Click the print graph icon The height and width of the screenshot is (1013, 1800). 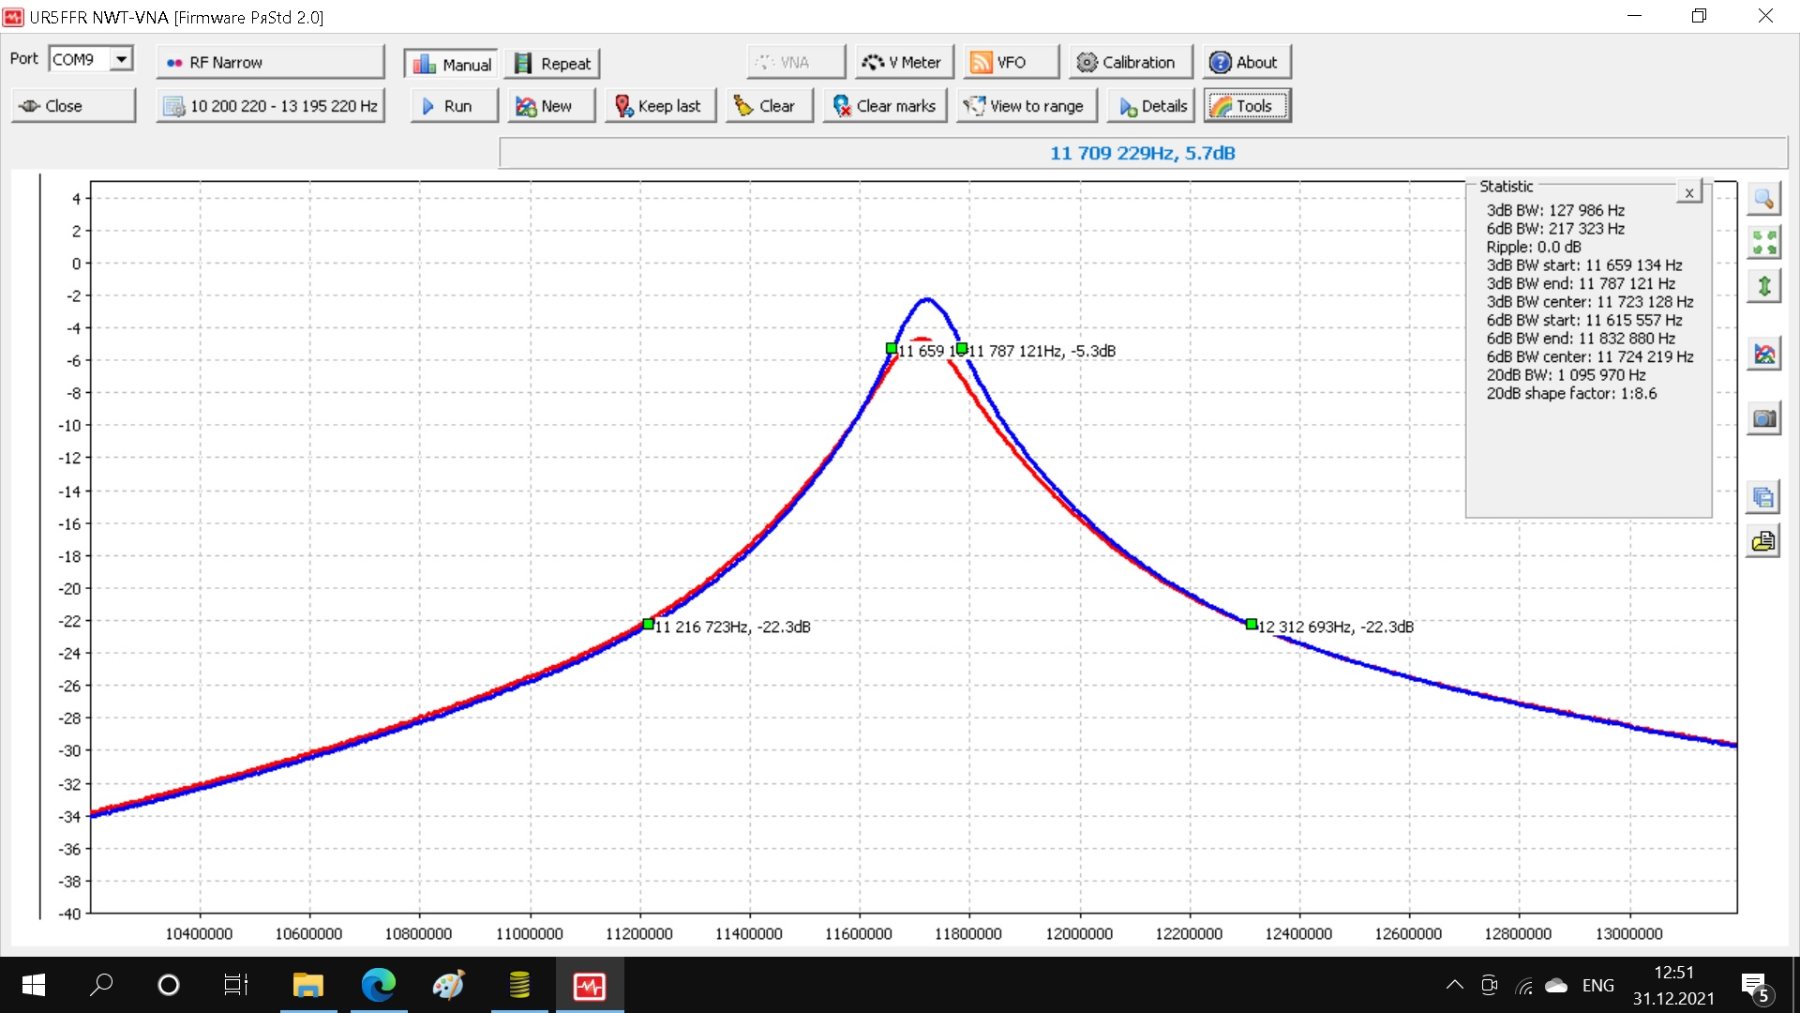[x=1763, y=541]
